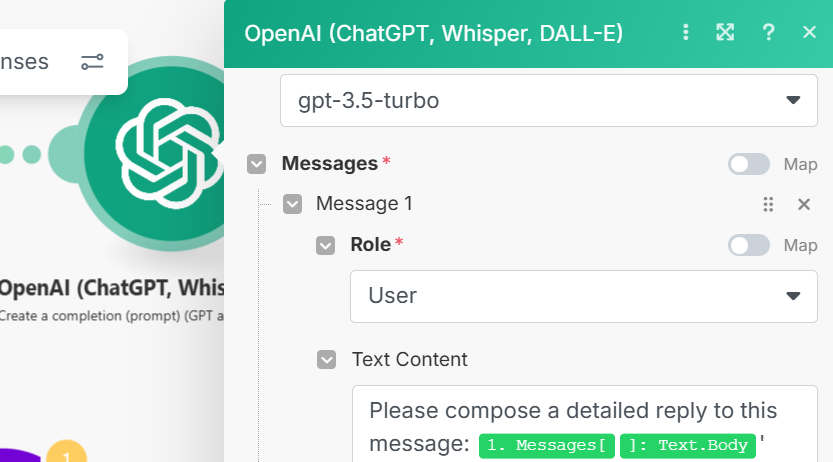Grab the Message 1 drag handle
This screenshot has width=833, height=462.
coord(768,204)
